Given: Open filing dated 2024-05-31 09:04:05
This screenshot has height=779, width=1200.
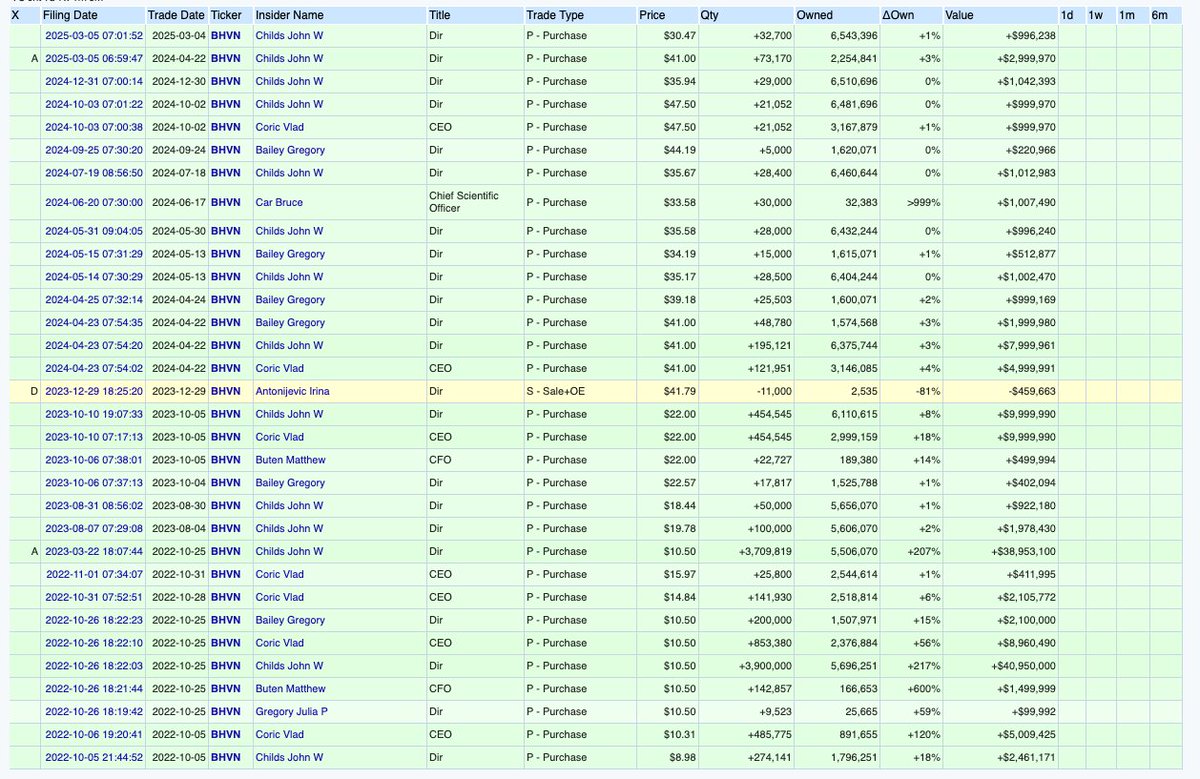Looking at the screenshot, I should pos(94,231).
